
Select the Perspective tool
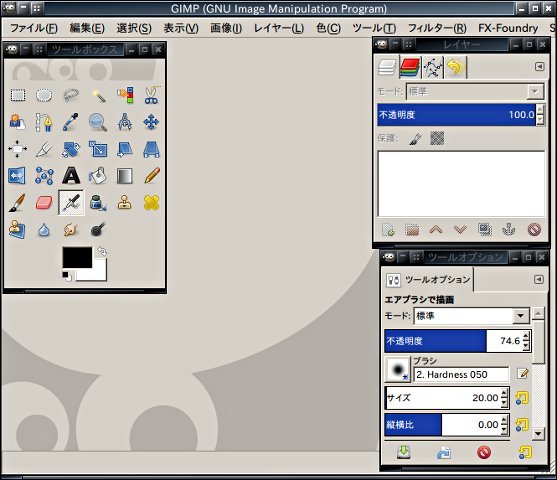click(152, 149)
